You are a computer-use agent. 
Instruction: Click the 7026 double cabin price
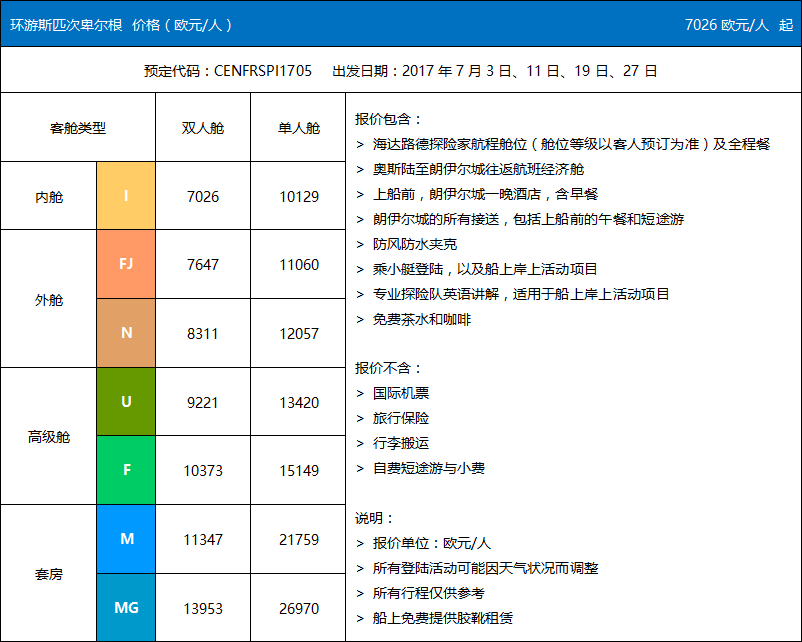point(203,197)
